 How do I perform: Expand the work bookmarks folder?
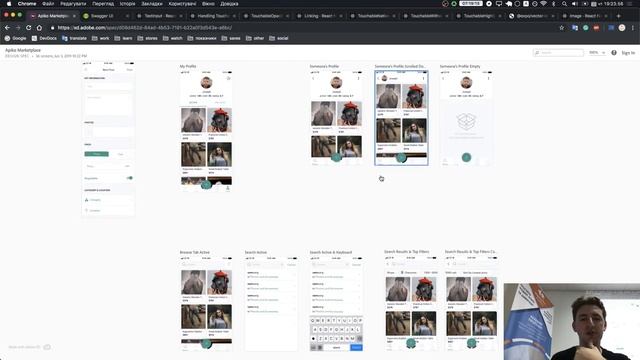(100, 38)
